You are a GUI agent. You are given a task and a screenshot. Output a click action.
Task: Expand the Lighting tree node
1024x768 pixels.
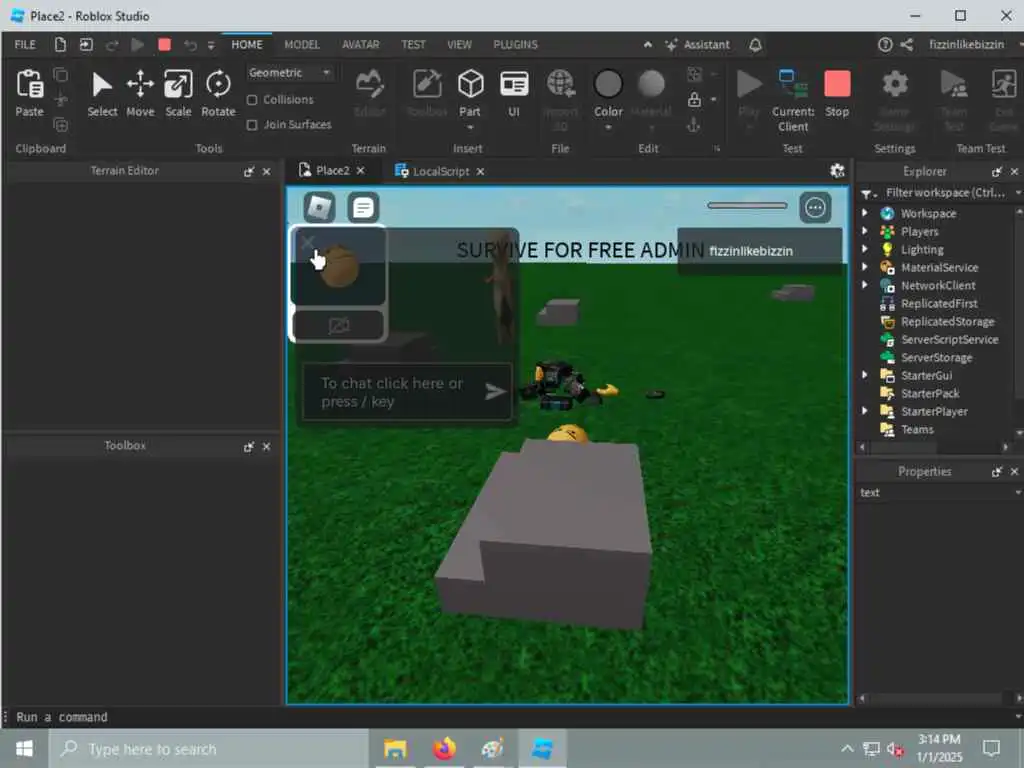[x=865, y=249]
